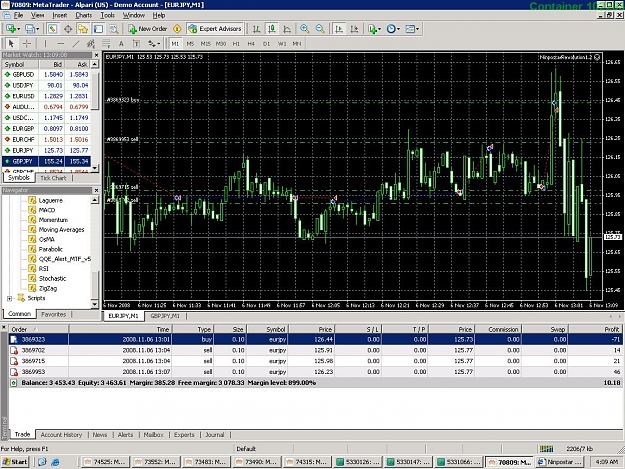Viewport: 625px width, 469px height.
Task: Click the Zoom Out magnifier icon
Action: [x=320, y=29]
